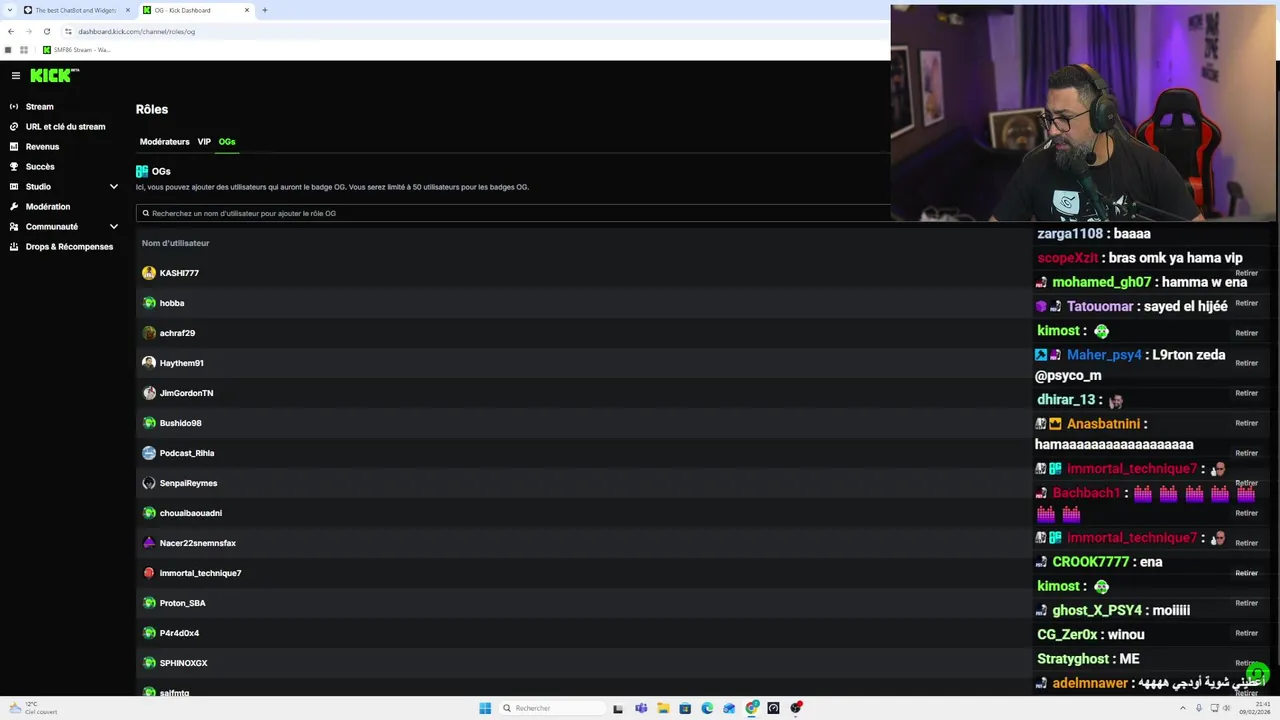
Task: Click the taskbar Rechercher search box
Action: point(552,708)
